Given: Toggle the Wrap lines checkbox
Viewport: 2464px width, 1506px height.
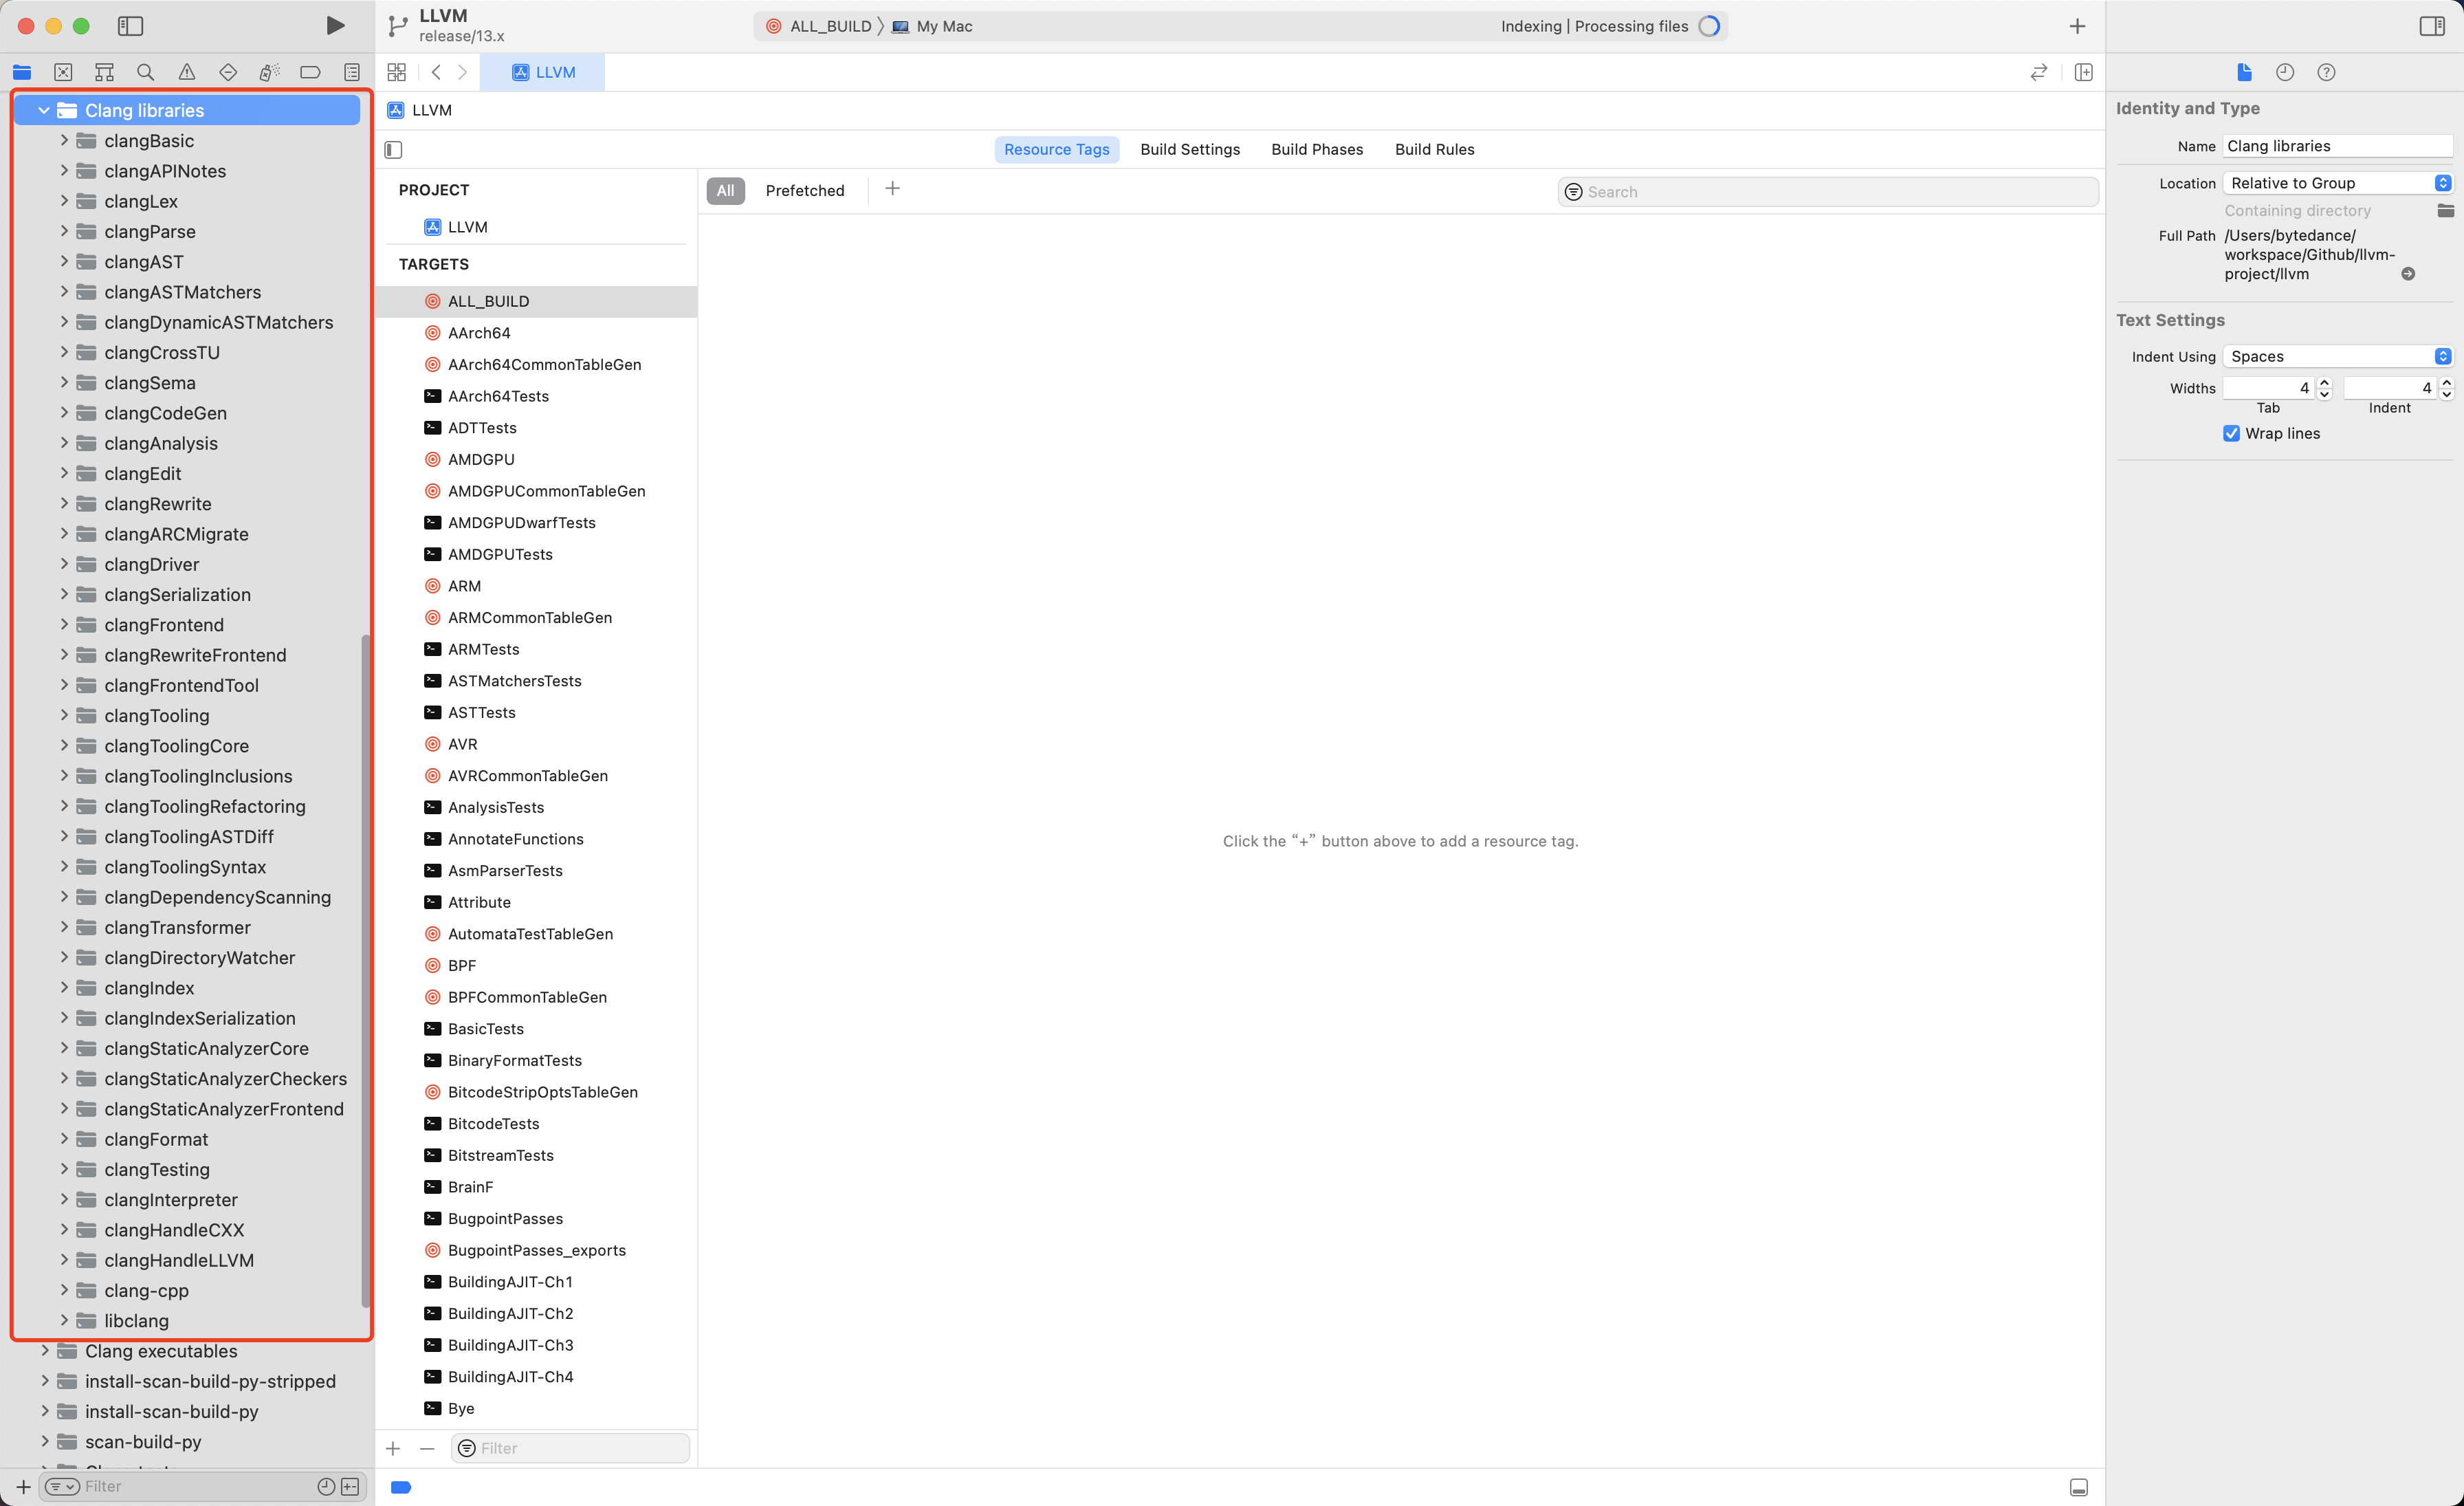Looking at the screenshot, I should coord(2231,433).
